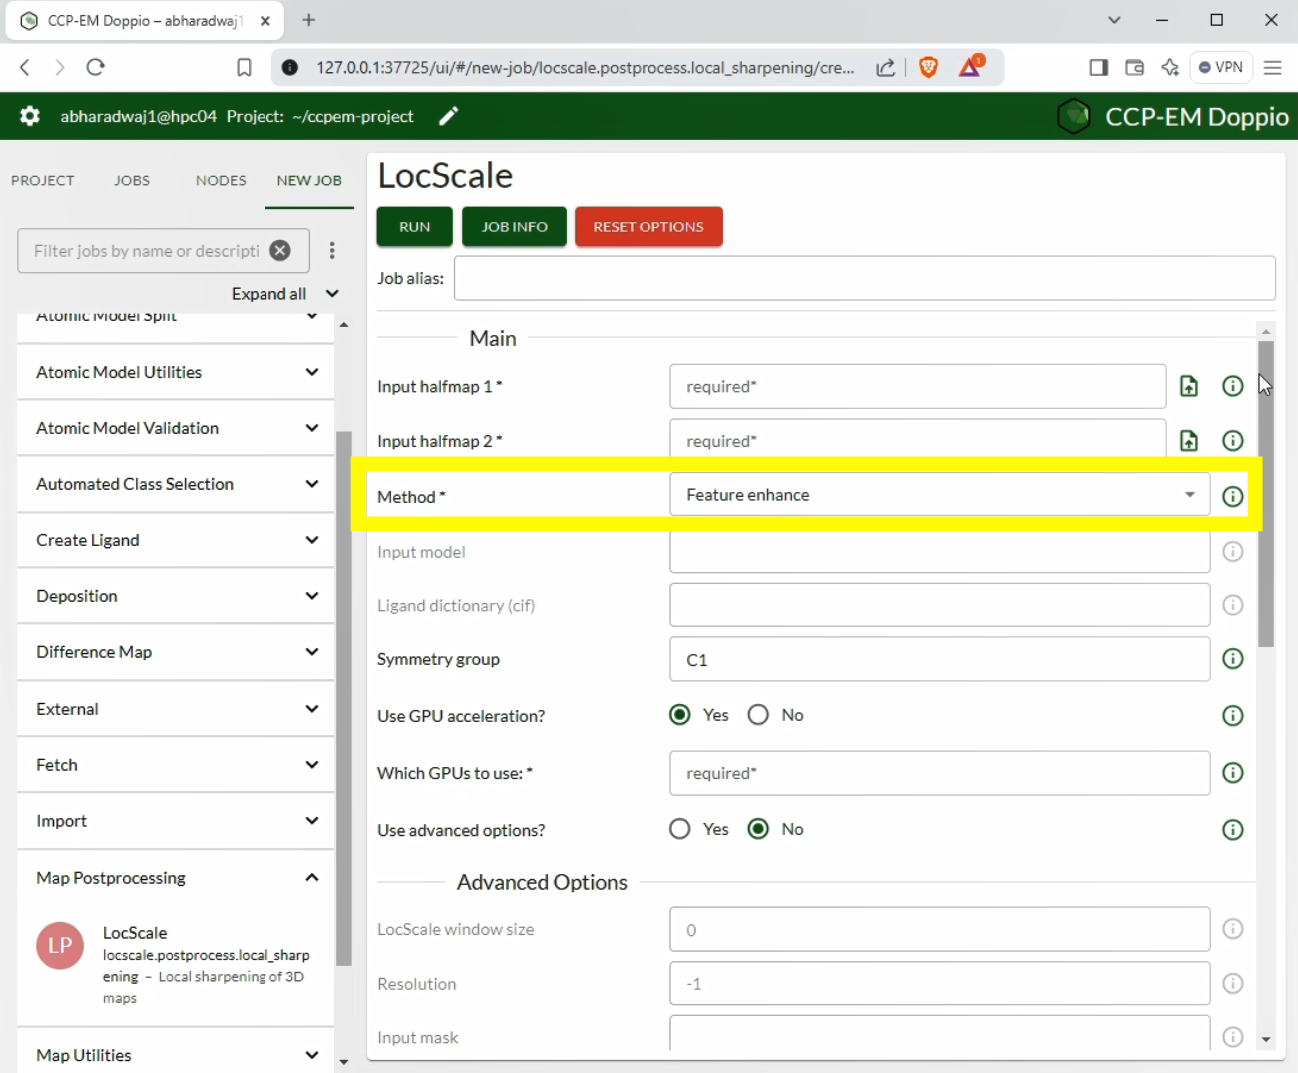The image size is (1298, 1073).
Task: Browse a file for Input halfmap 1
Action: coord(1189,386)
